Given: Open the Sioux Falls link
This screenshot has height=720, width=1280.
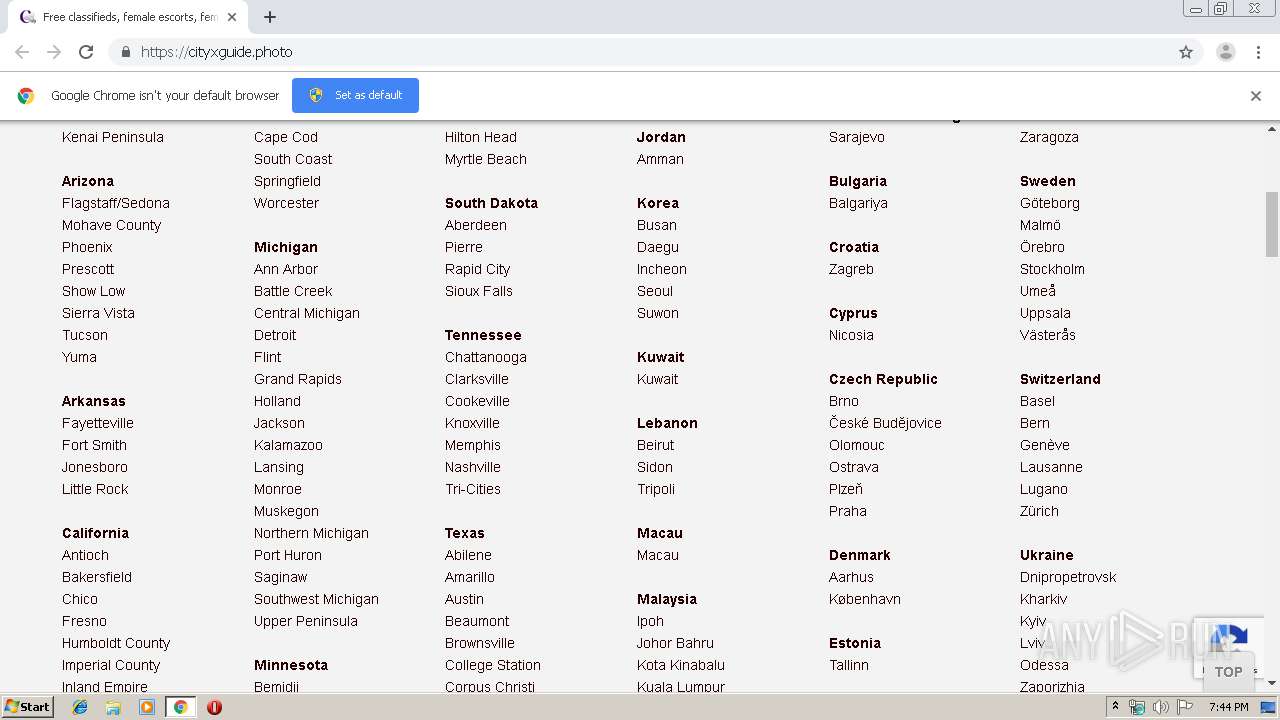Looking at the screenshot, I should (x=479, y=291).
